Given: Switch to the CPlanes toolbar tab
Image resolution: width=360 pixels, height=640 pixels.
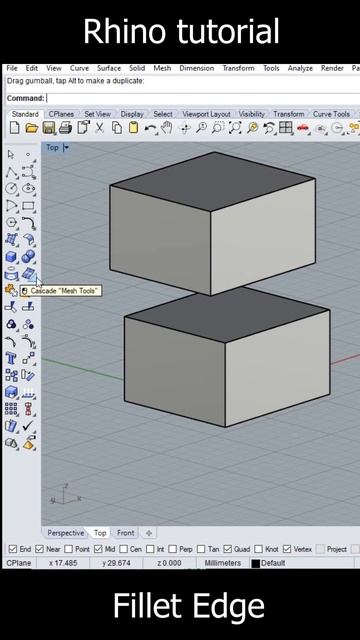Looking at the screenshot, I should tap(61, 114).
